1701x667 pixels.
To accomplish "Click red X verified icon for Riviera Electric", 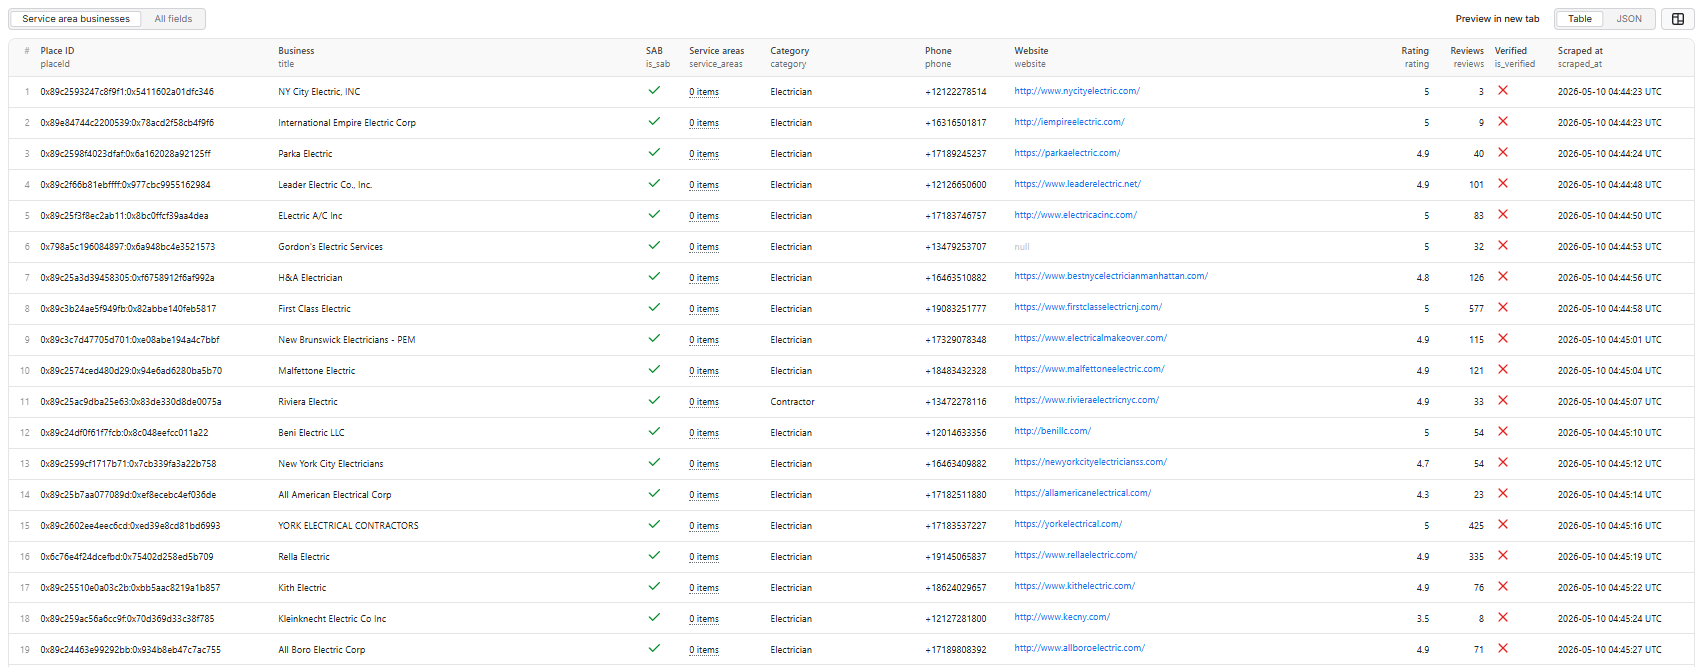I will [1502, 400].
